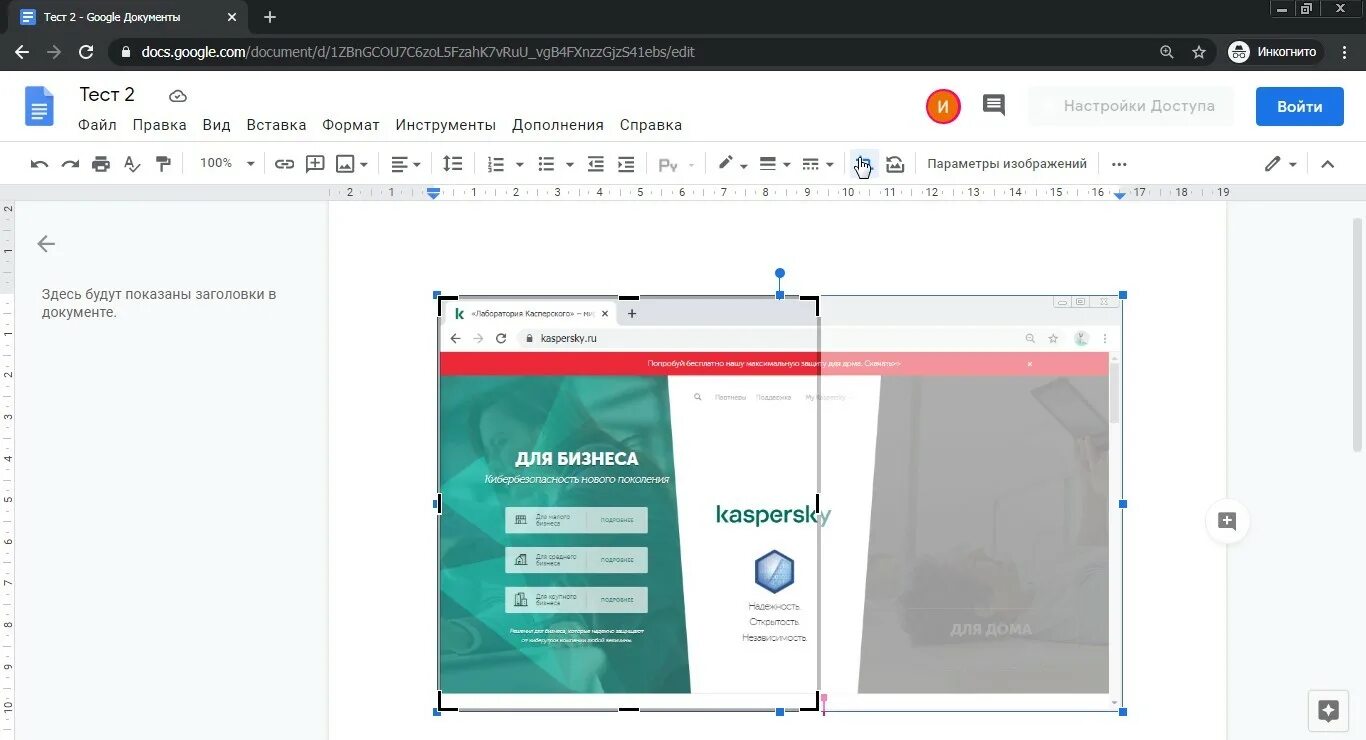Open the text alignment dropdown

[405, 164]
